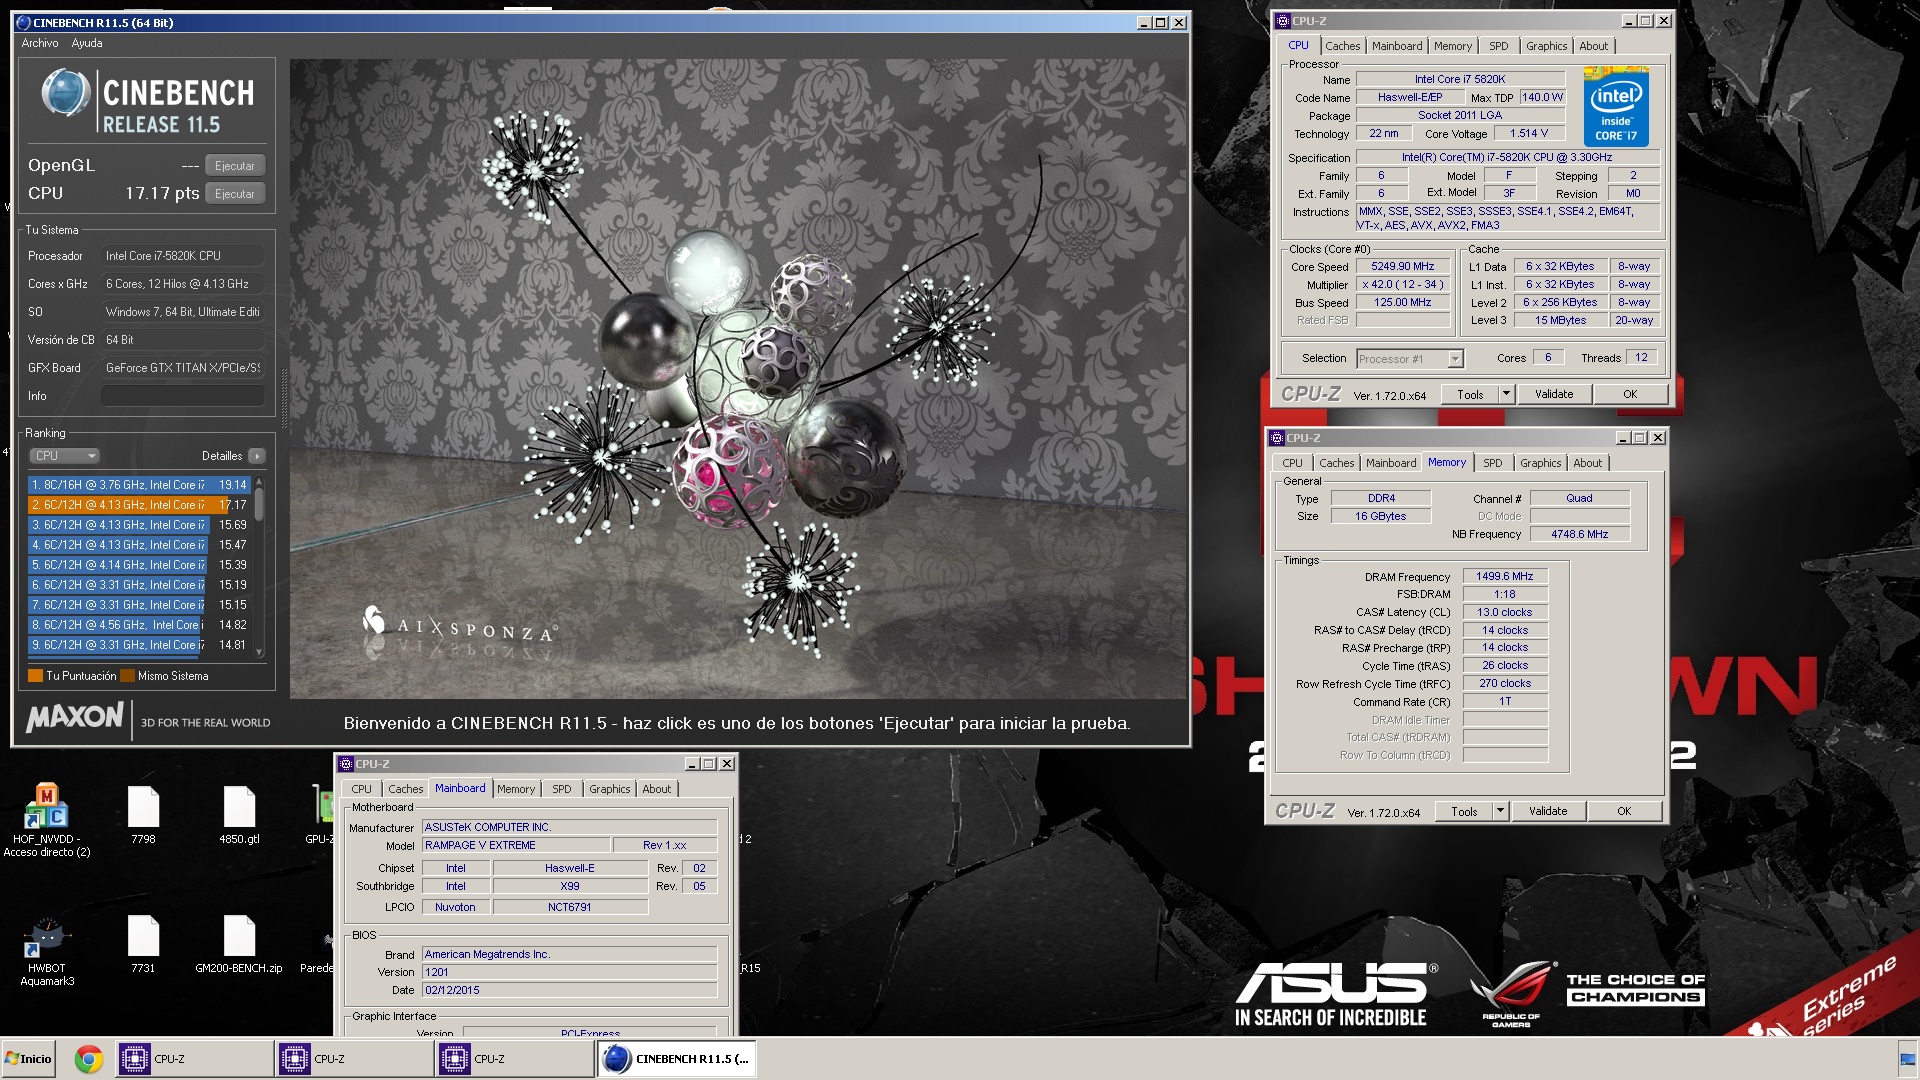The width and height of the screenshot is (1920, 1080).
Task: Click Tools button in top CPU-Z
Action: (1470, 394)
